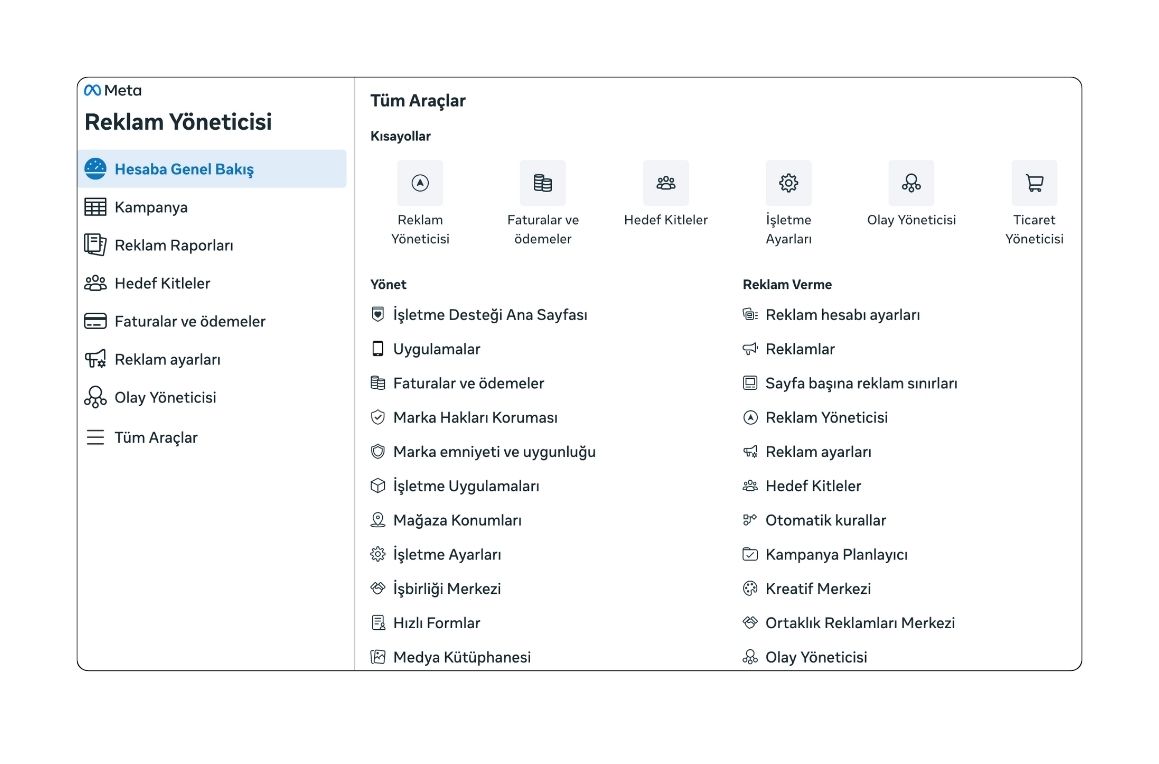Screen dimensions: 1159x764
Task: Click the Olay Yöneticisi shortcut icon
Action: point(911,183)
